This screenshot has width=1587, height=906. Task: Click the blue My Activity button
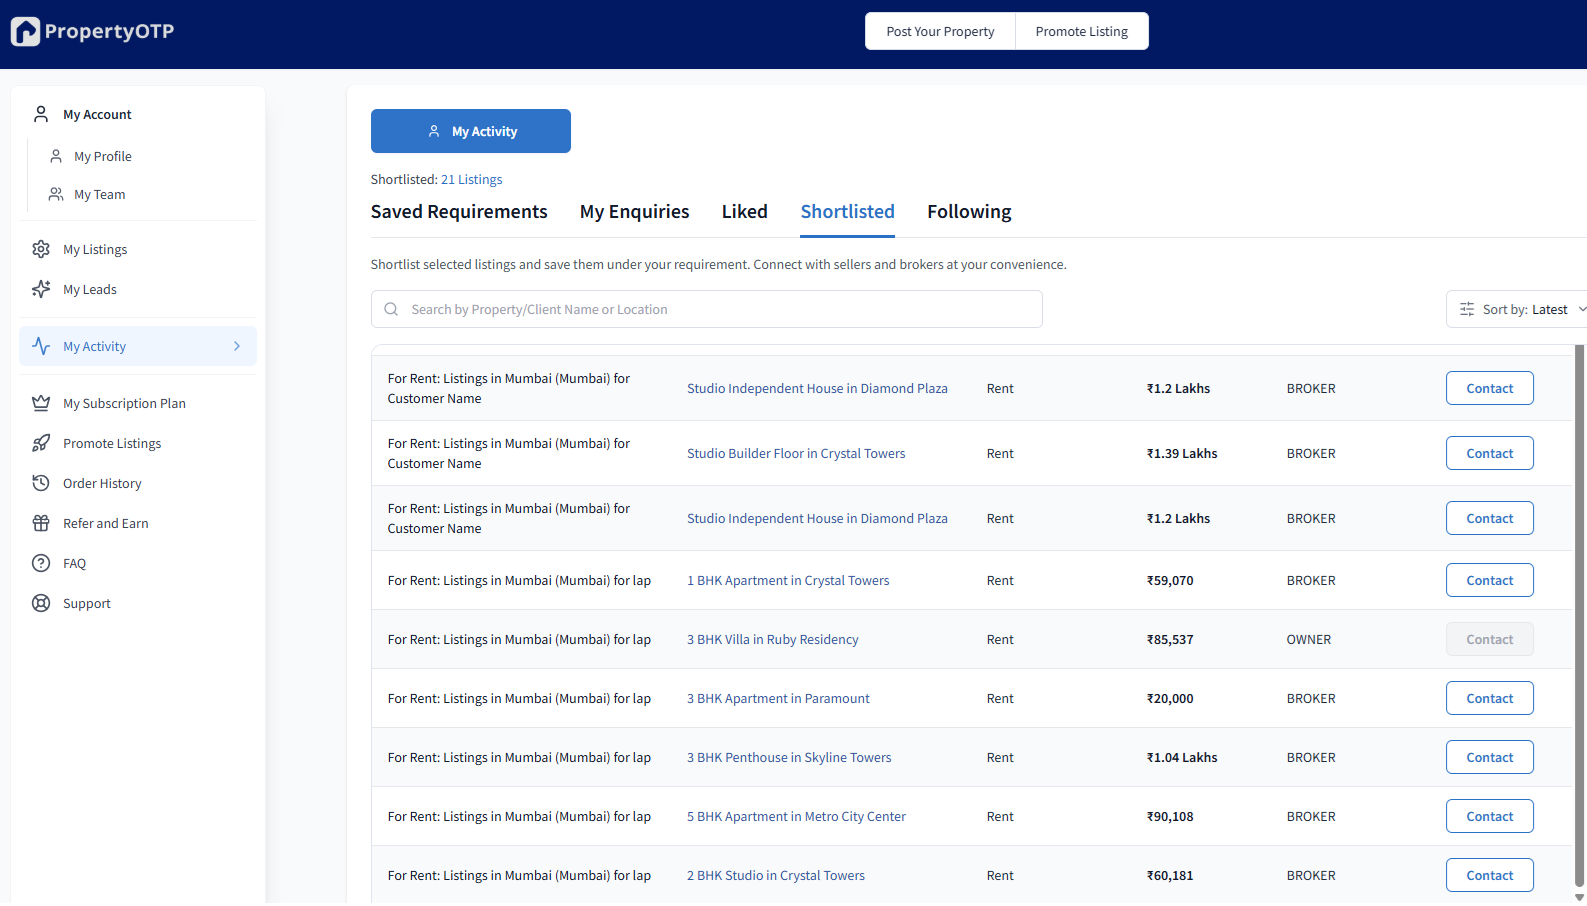coord(471,131)
